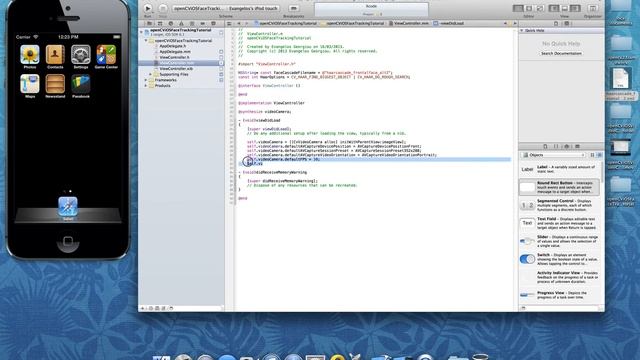Switch the object library to icon grid view
Screen dimensions: 640x360
[x=593, y=155]
